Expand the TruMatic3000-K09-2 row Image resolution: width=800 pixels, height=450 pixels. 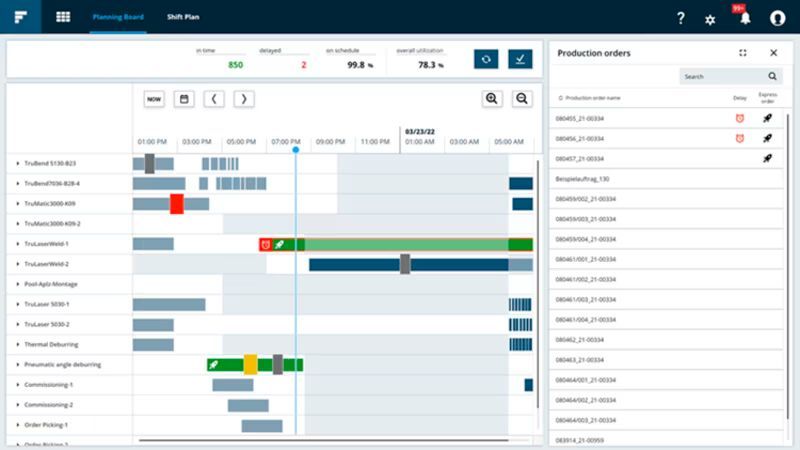click(17, 223)
